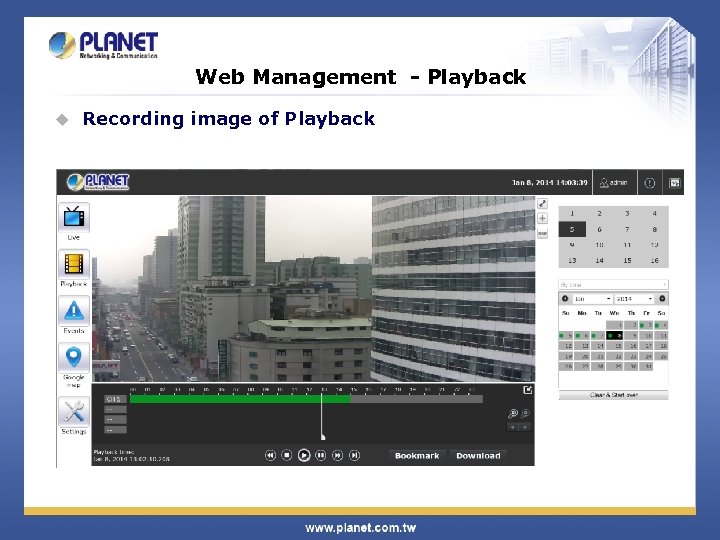Click the fullscreen expand icon beside video
Viewport: 720px width, 540px height.
[x=542, y=203]
